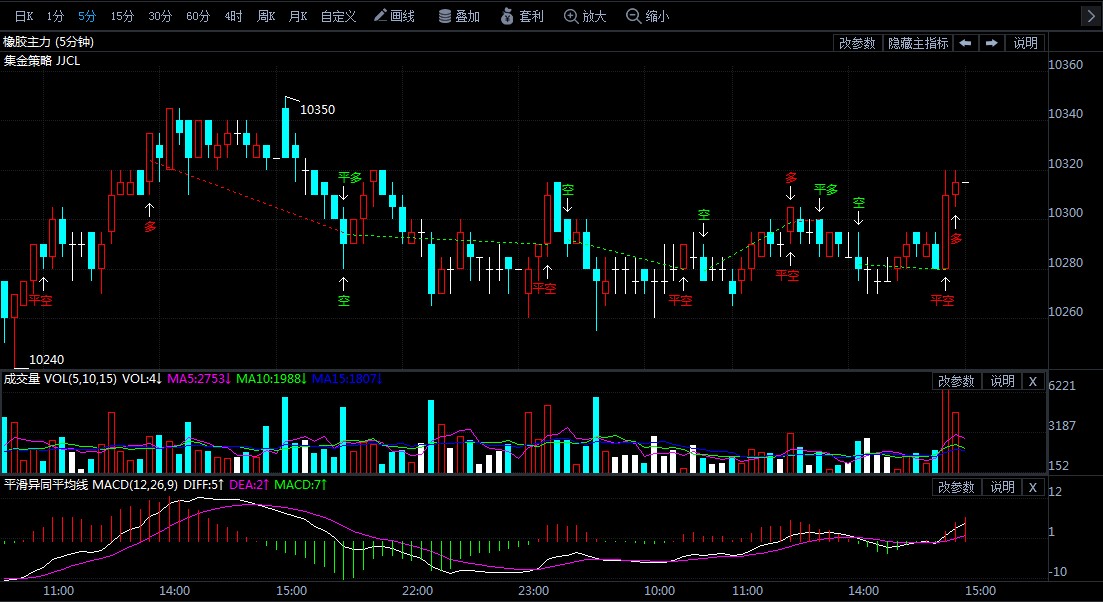
Task: Close the volume (成交量) panel
Action: 1033,381
